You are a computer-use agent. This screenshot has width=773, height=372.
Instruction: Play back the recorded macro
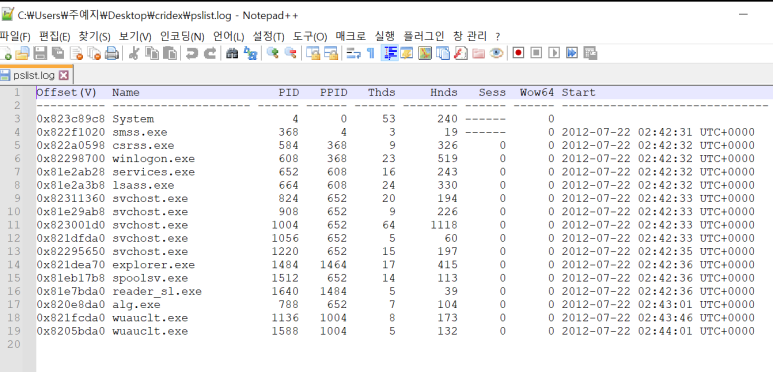(554, 53)
